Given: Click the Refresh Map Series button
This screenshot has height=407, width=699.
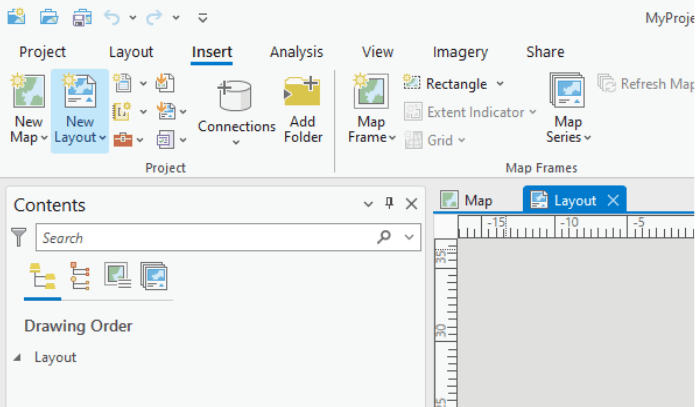Looking at the screenshot, I should [646, 84].
